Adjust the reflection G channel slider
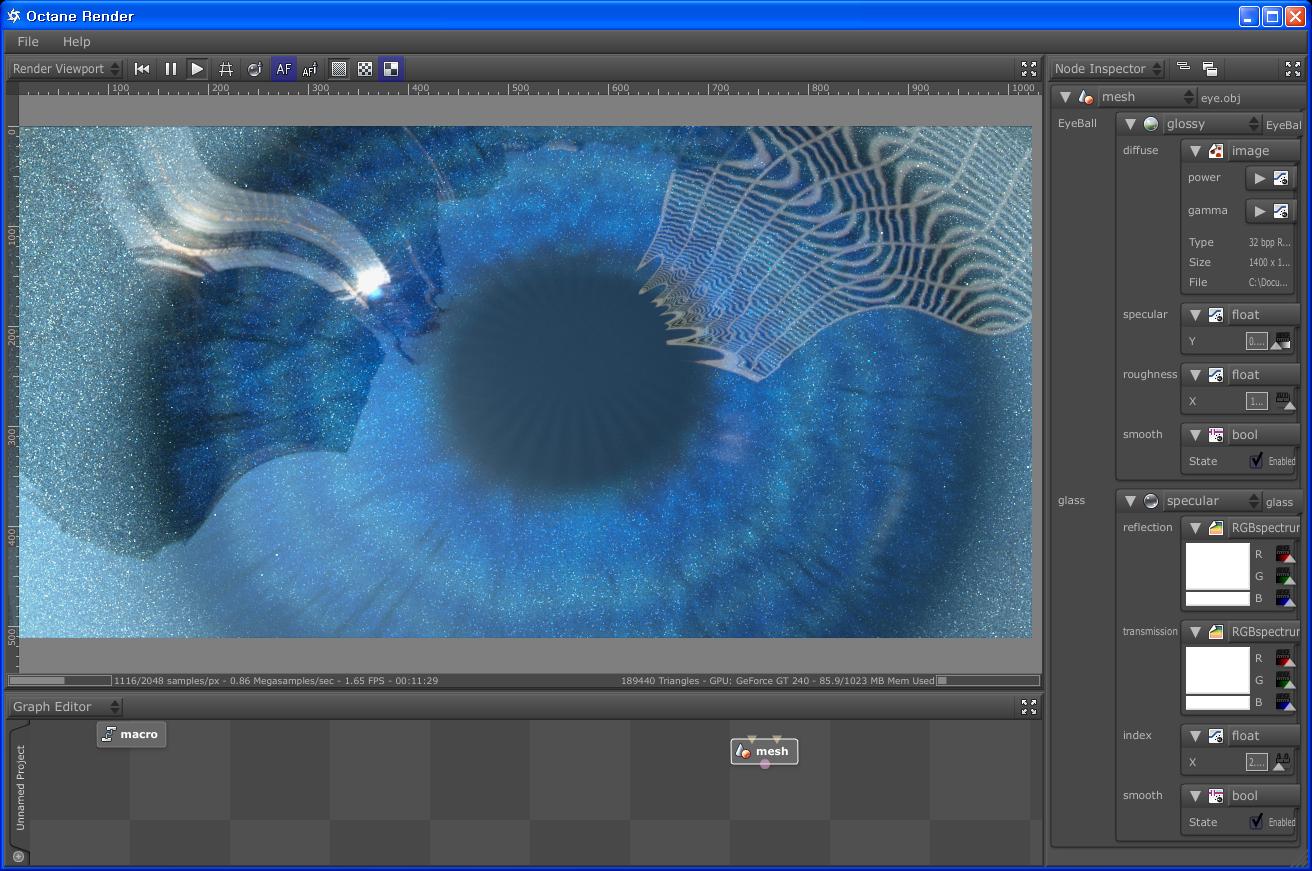 (x=1284, y=577)
